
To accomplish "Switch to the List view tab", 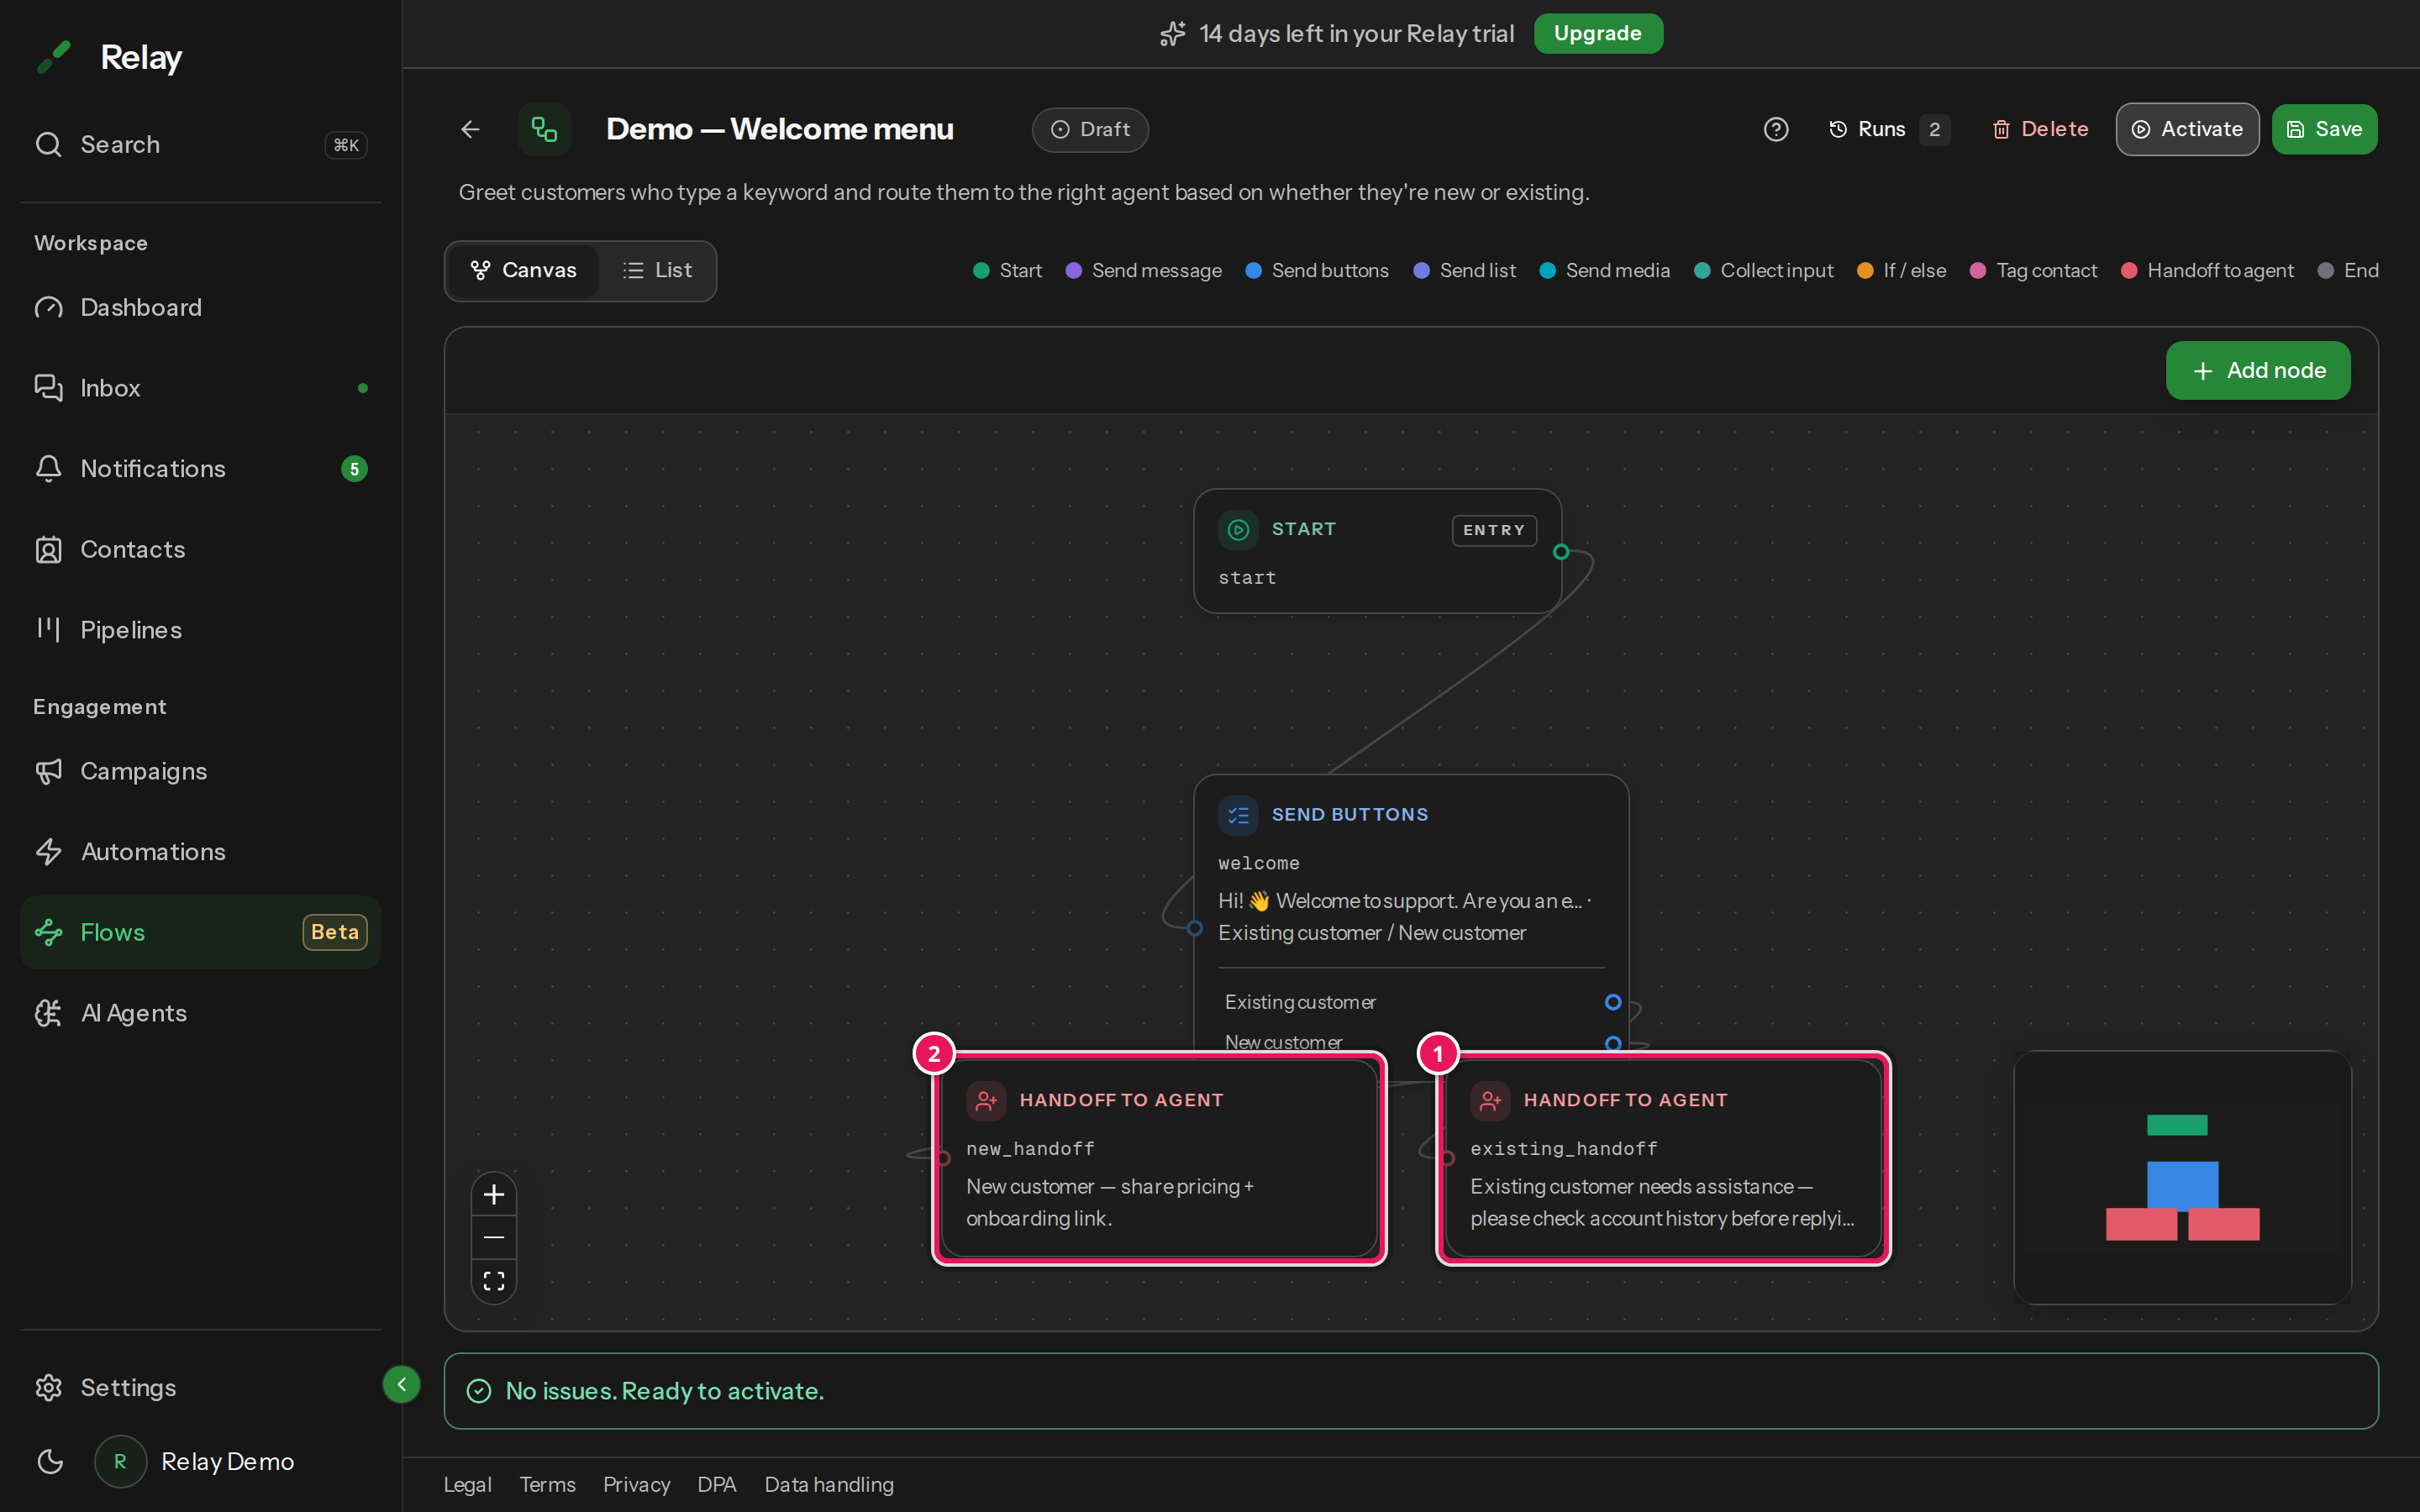I will pos(657,270).
